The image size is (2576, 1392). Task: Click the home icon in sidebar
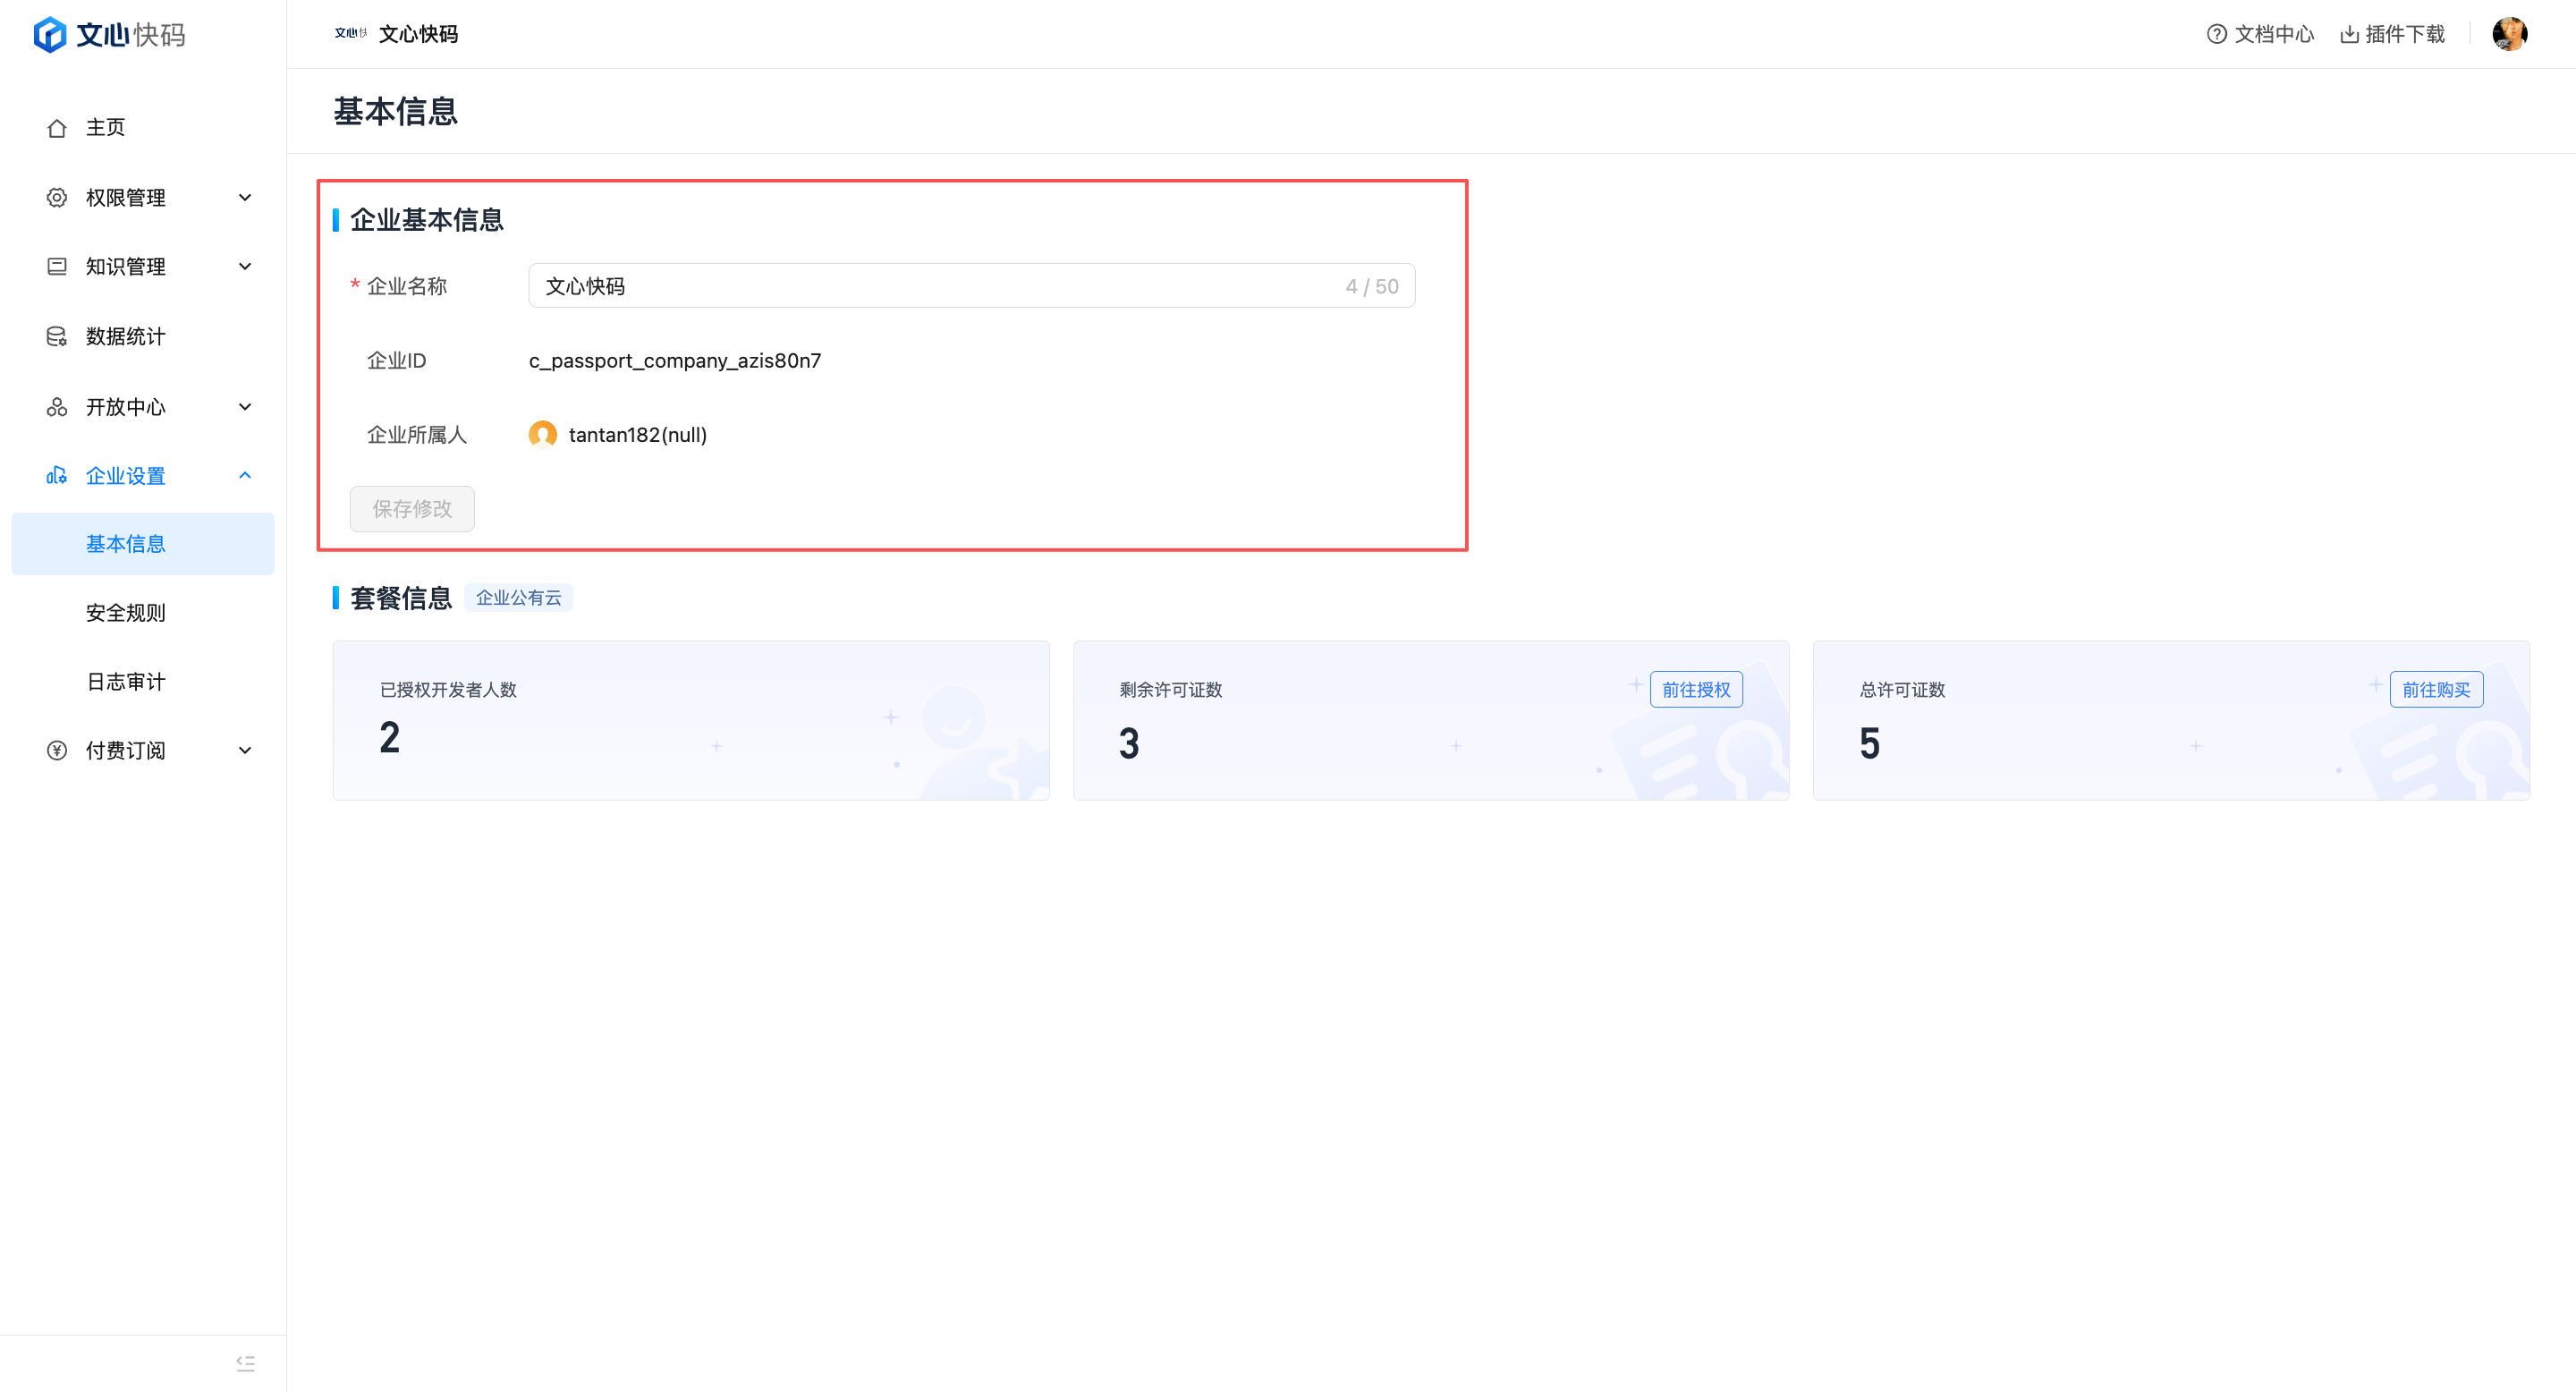(x=57, y=128)
